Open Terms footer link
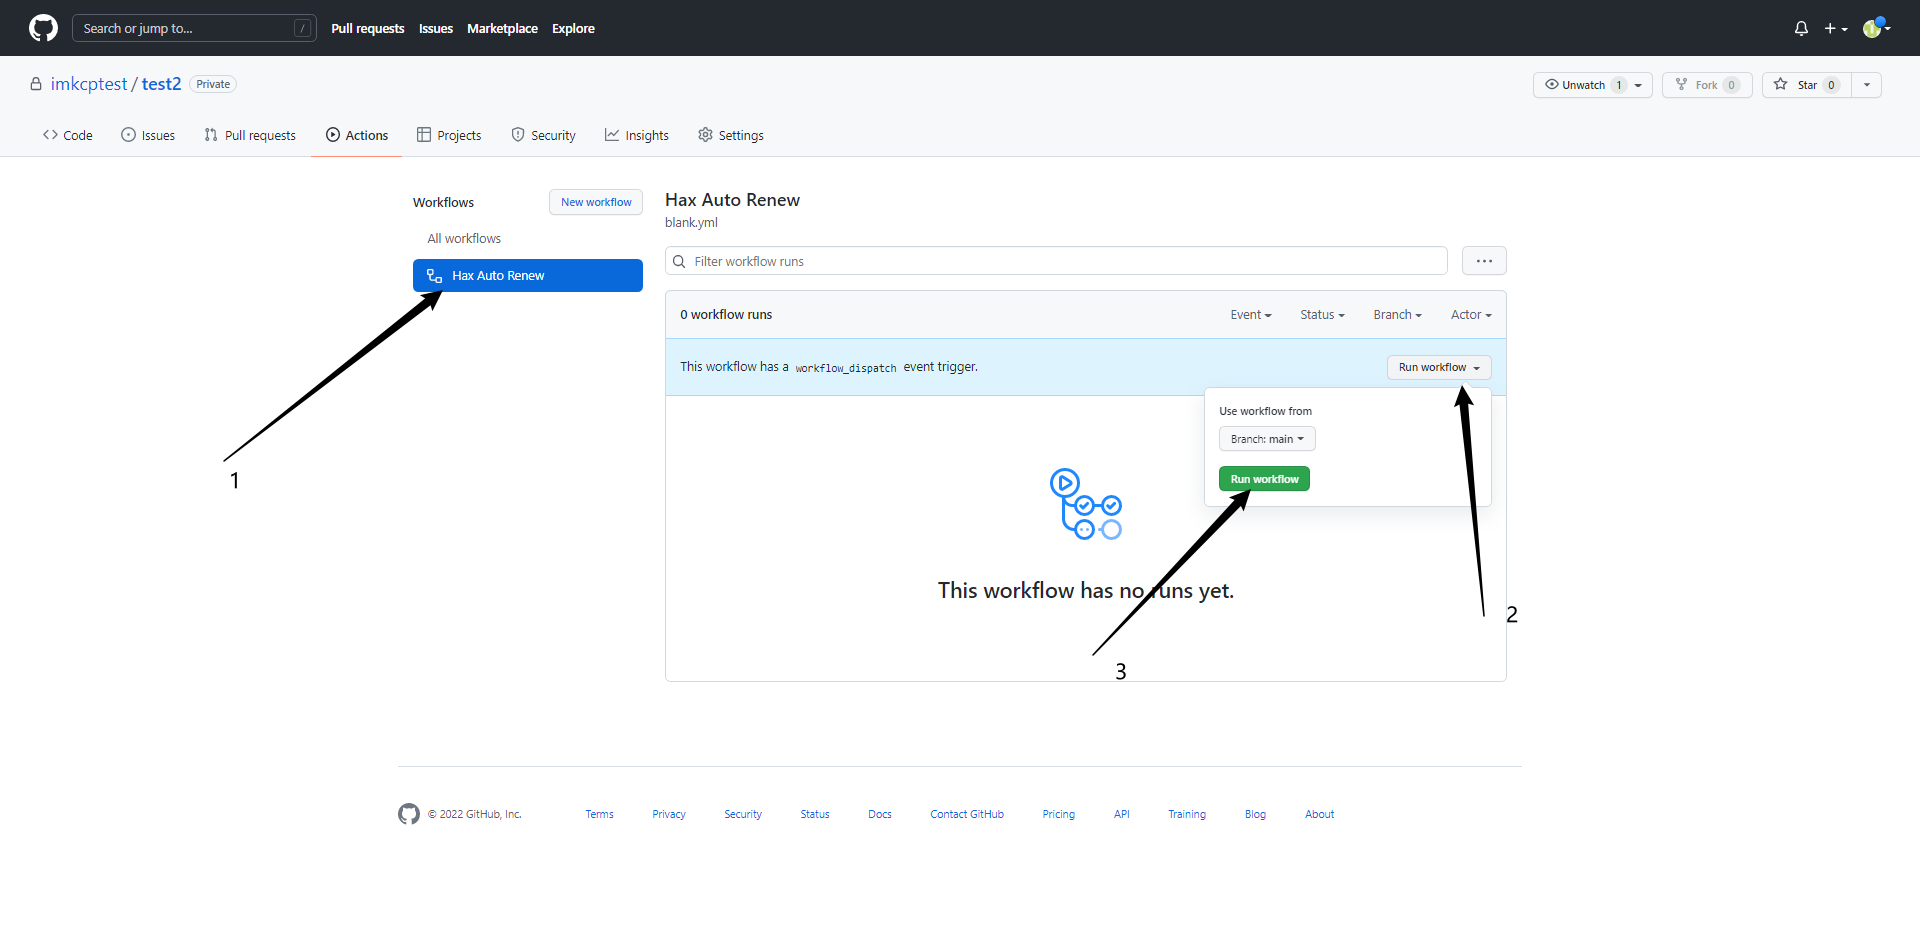Image resolution: width=1920 pixels, height=937 pixels. pos(600,814)
